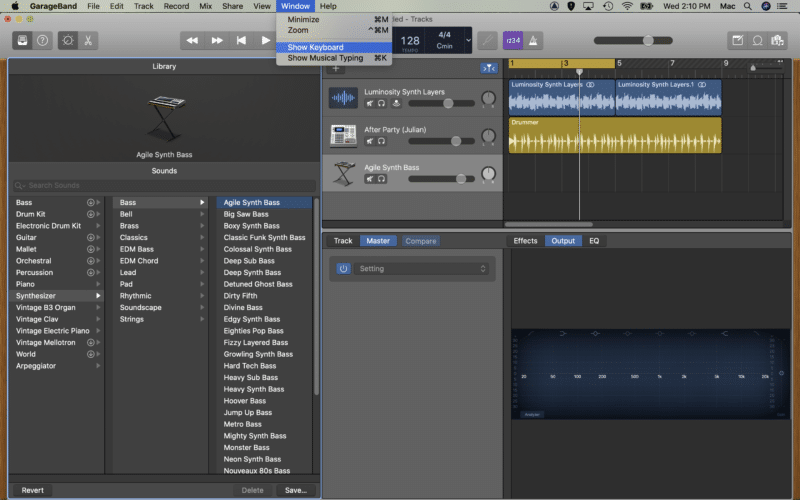Click the Agile Synth Bass pan knob
The width and height of the screenshot is (800, 500).
tap(488, 174)
